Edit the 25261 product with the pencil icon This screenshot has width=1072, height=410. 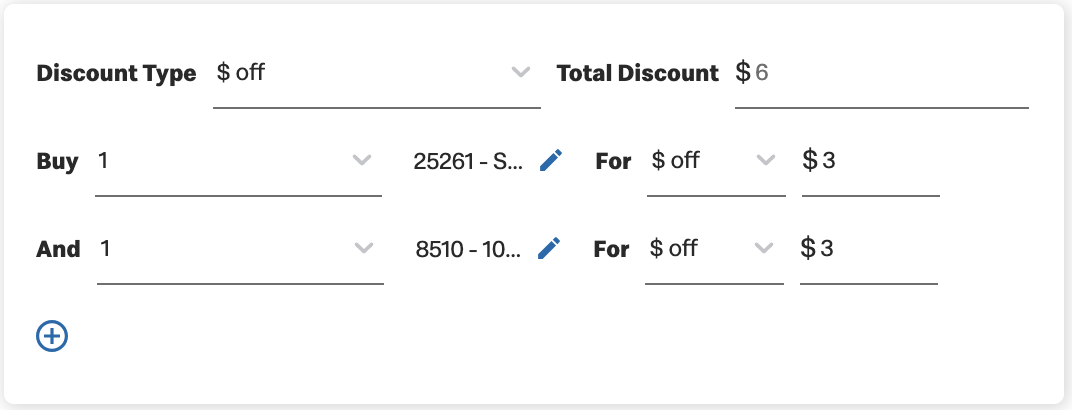(x=551, y=161)
